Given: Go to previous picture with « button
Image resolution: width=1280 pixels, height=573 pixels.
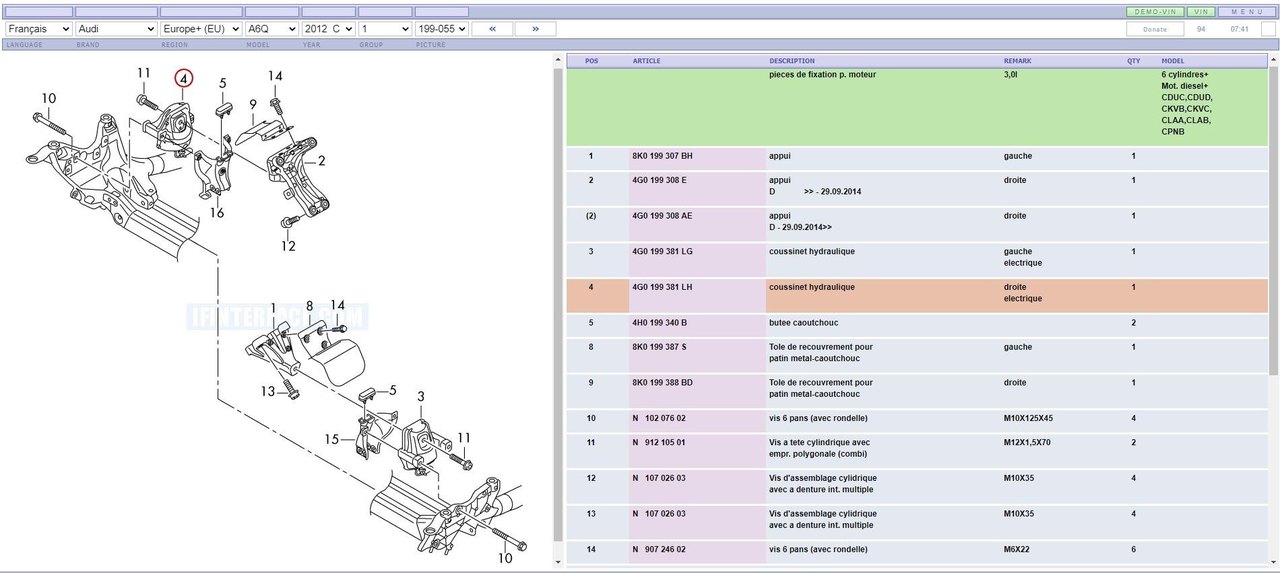Looking at the screenshot, I should click(x=492, y=29).
